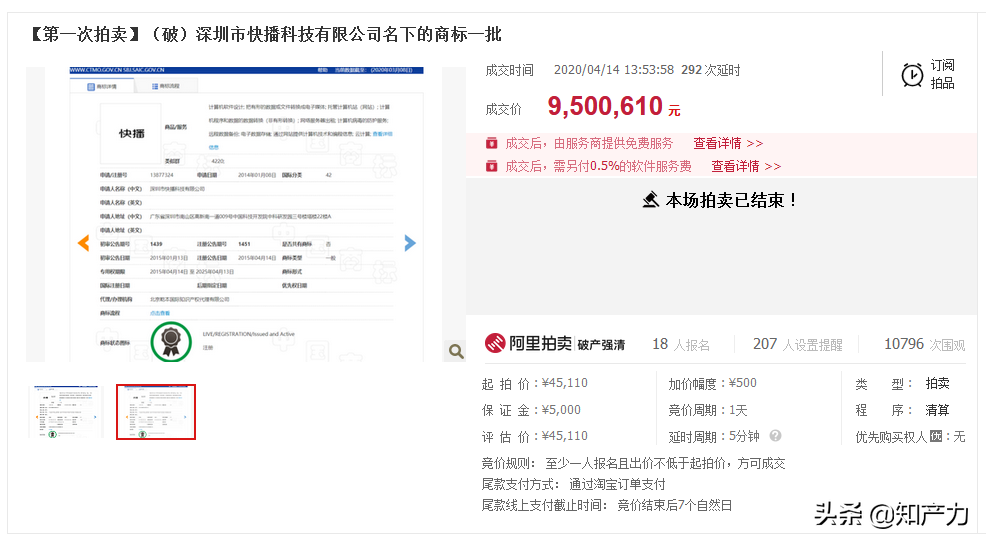
Task: Click the 订阅拍品 subscribe label
Action: click(x=943, y=74)
